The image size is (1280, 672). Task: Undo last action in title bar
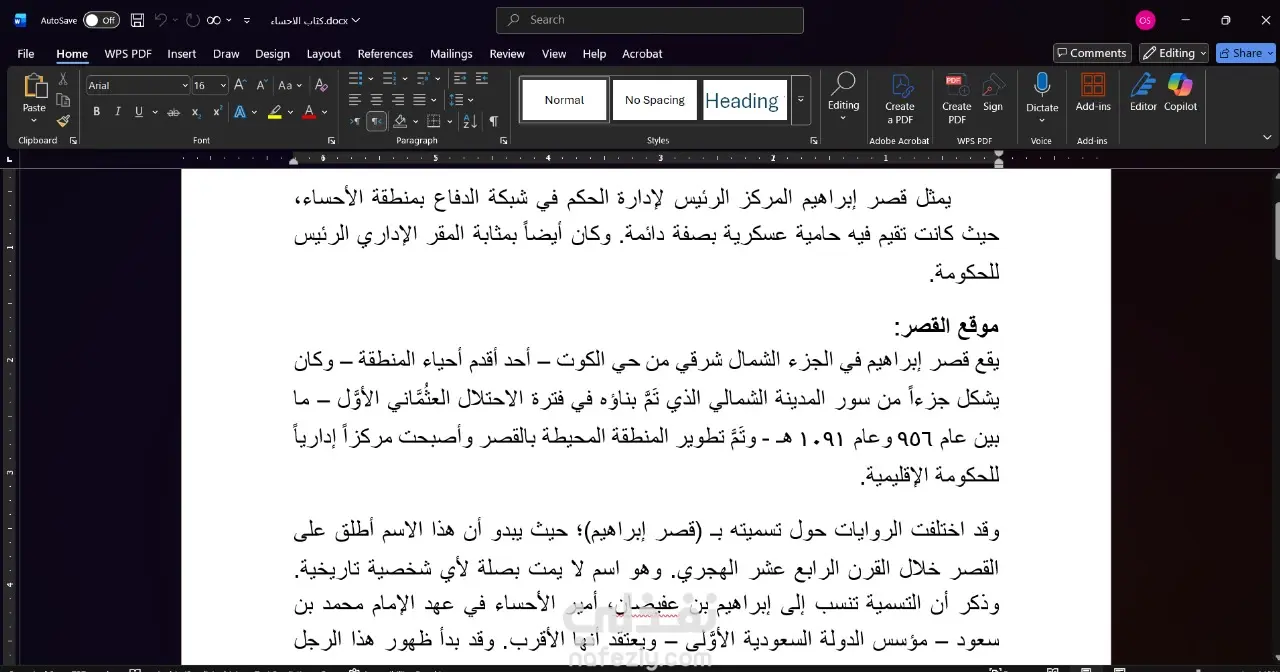[x=161, y=20]
